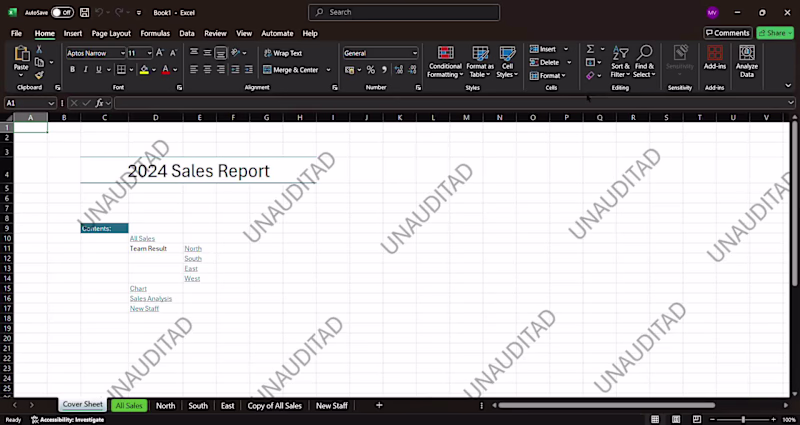Viewport: 800px width, 425px height.
Task: Open the font size dropdown
Action: [149, 53]
